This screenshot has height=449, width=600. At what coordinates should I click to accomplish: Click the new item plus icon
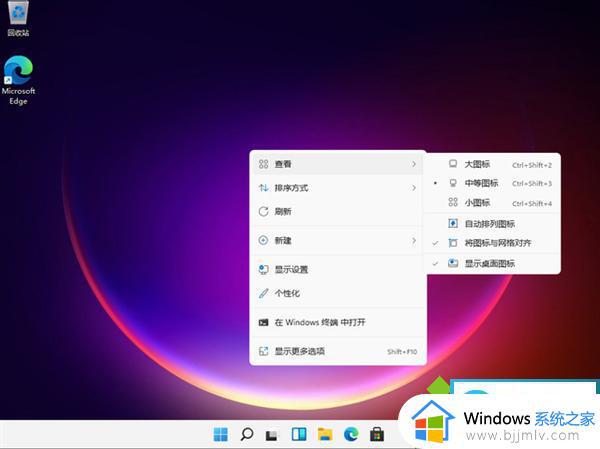pyautogui.click(x=263, y=240)
